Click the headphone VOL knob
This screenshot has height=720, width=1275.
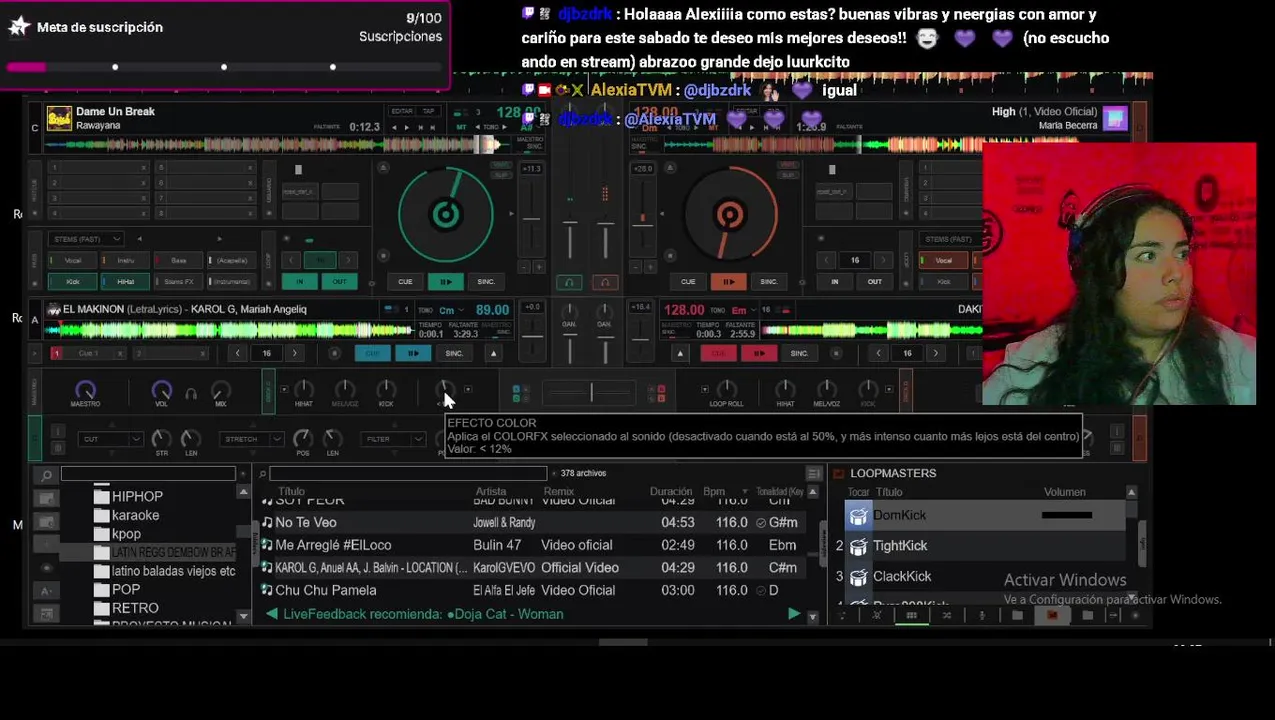click(161, 390)
